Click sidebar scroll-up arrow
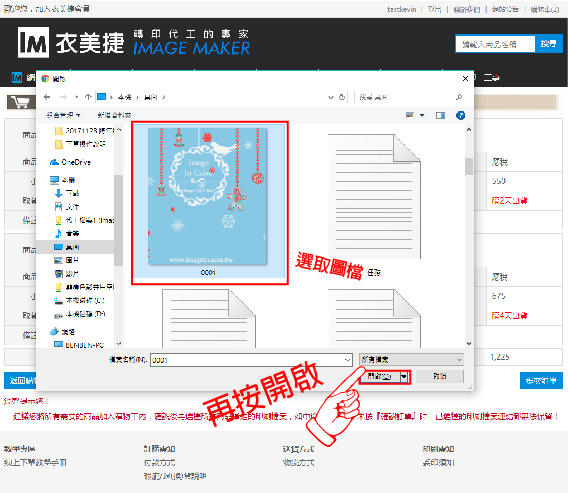 pos(119,130)
